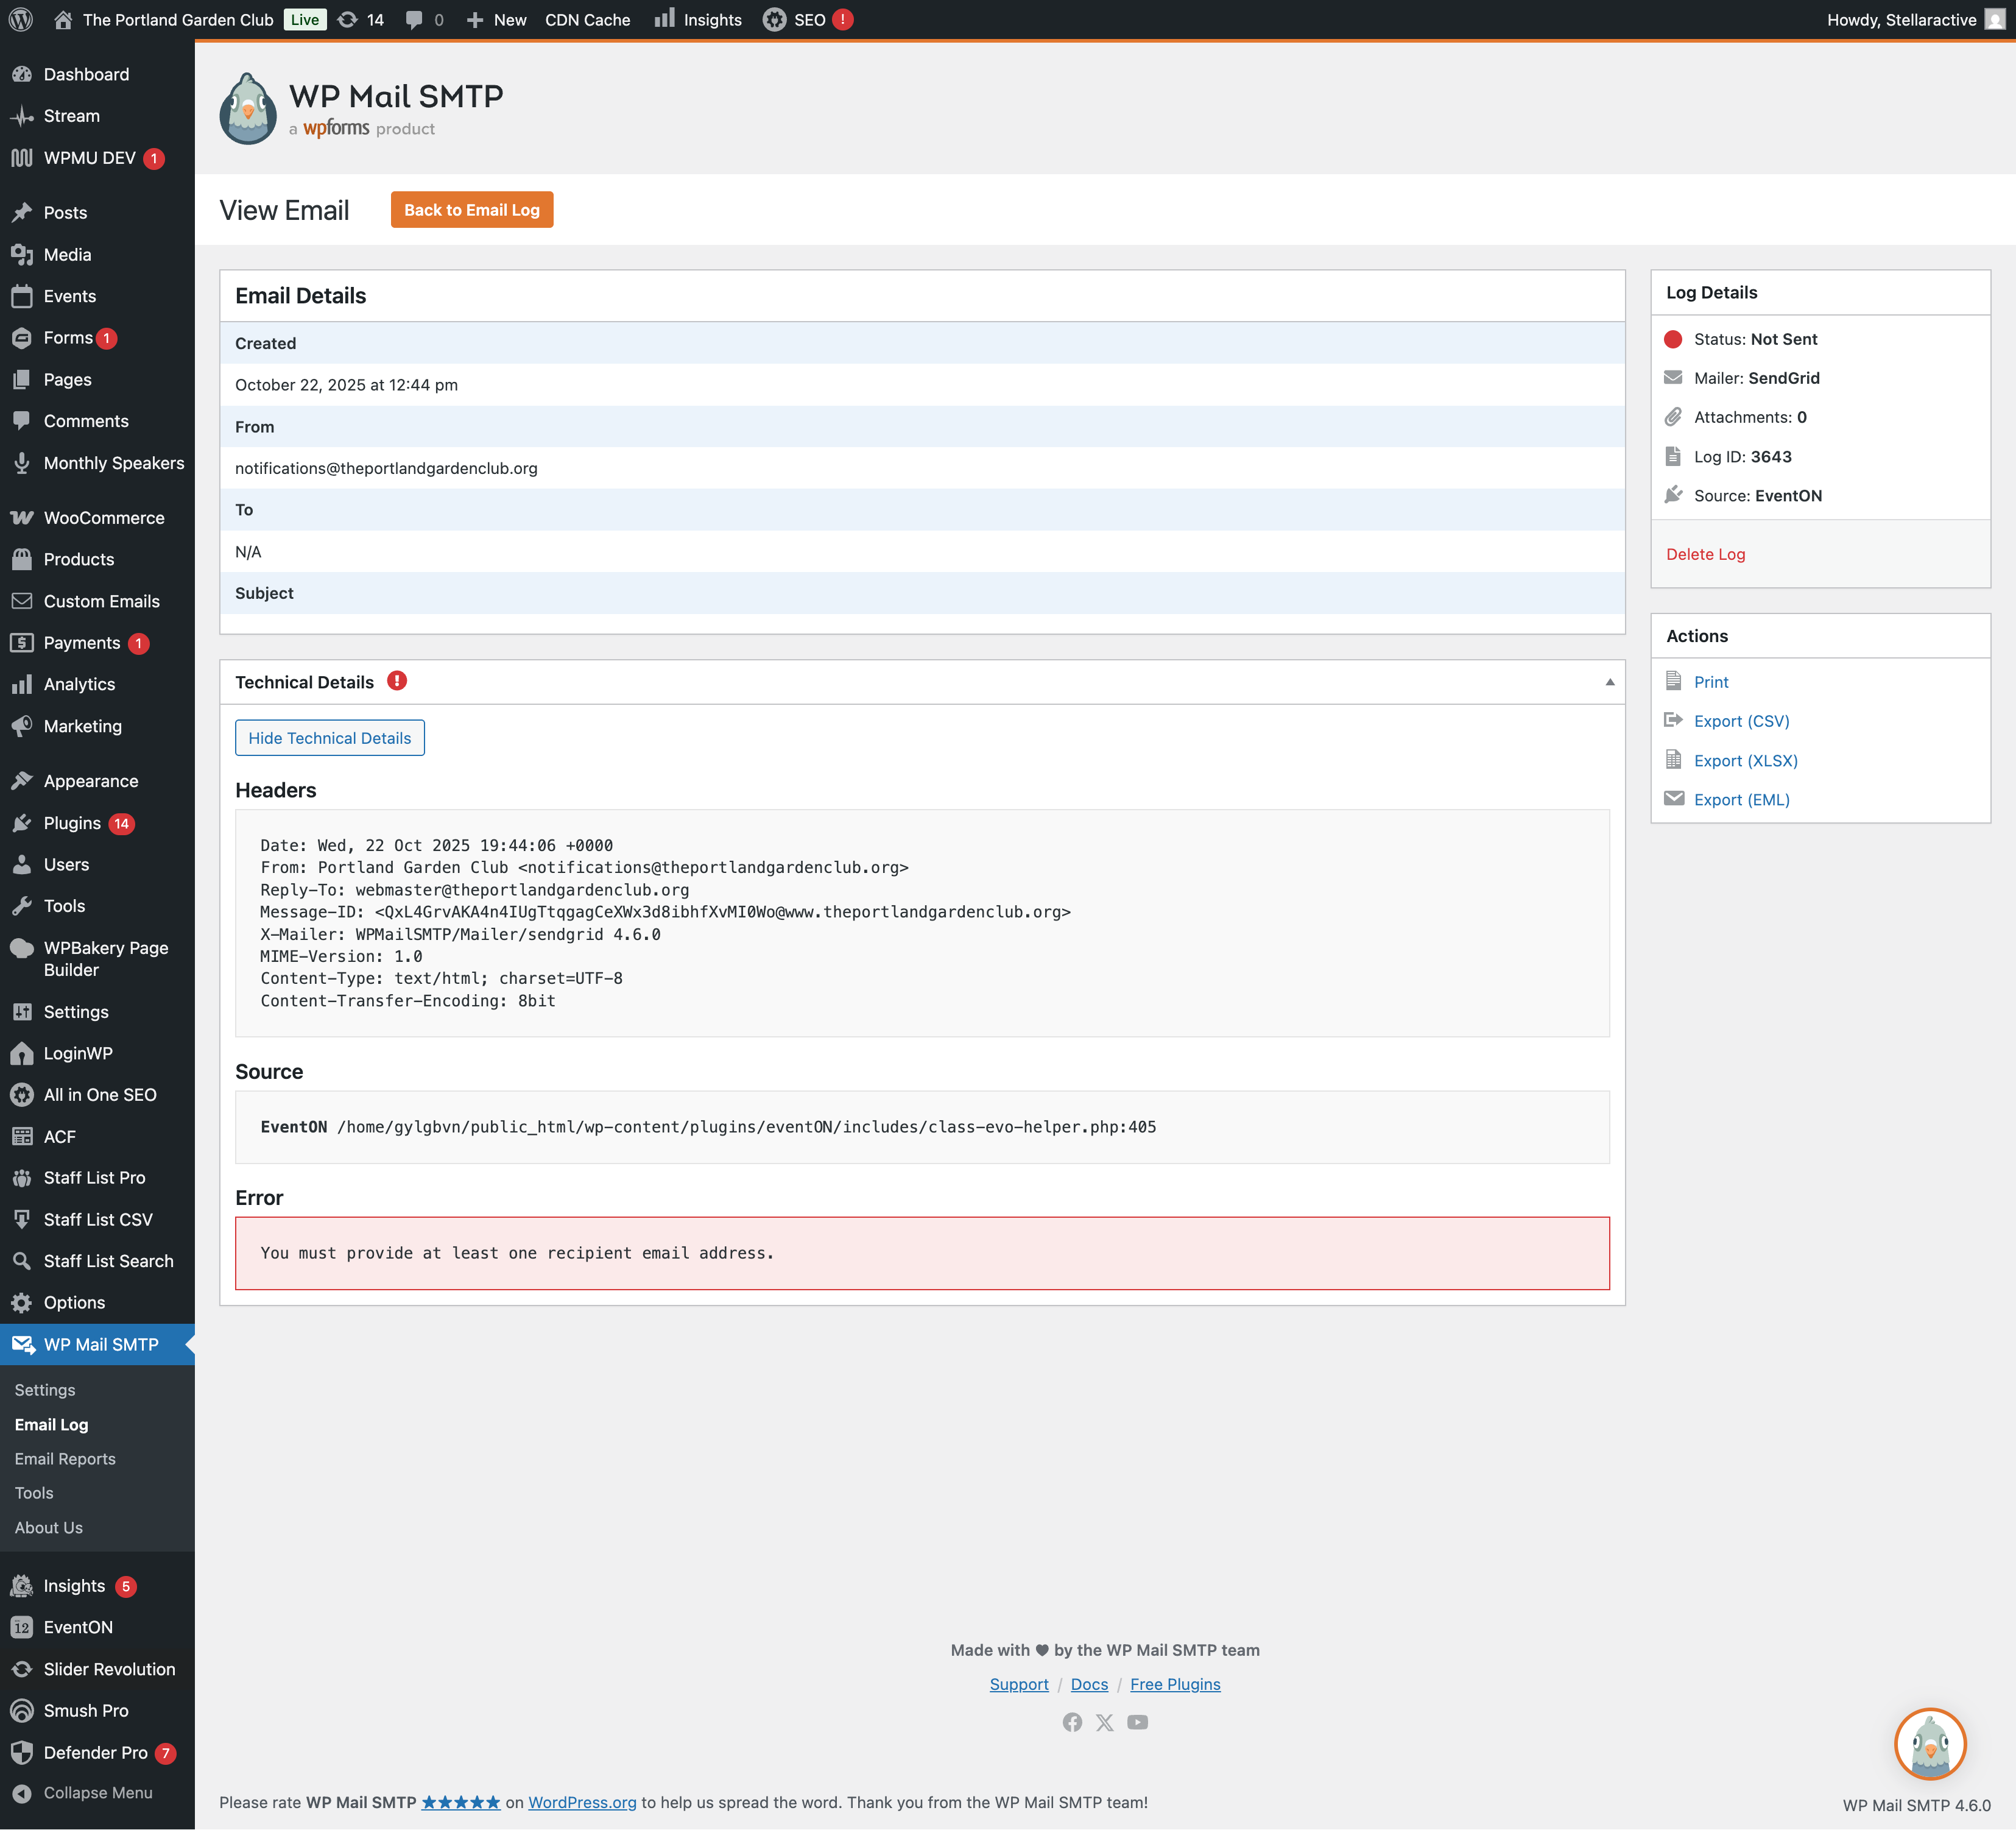This screenshot has height=1830, width=2016.
Task: Click the five-star rating link
Action: (x=460, y=1802)
